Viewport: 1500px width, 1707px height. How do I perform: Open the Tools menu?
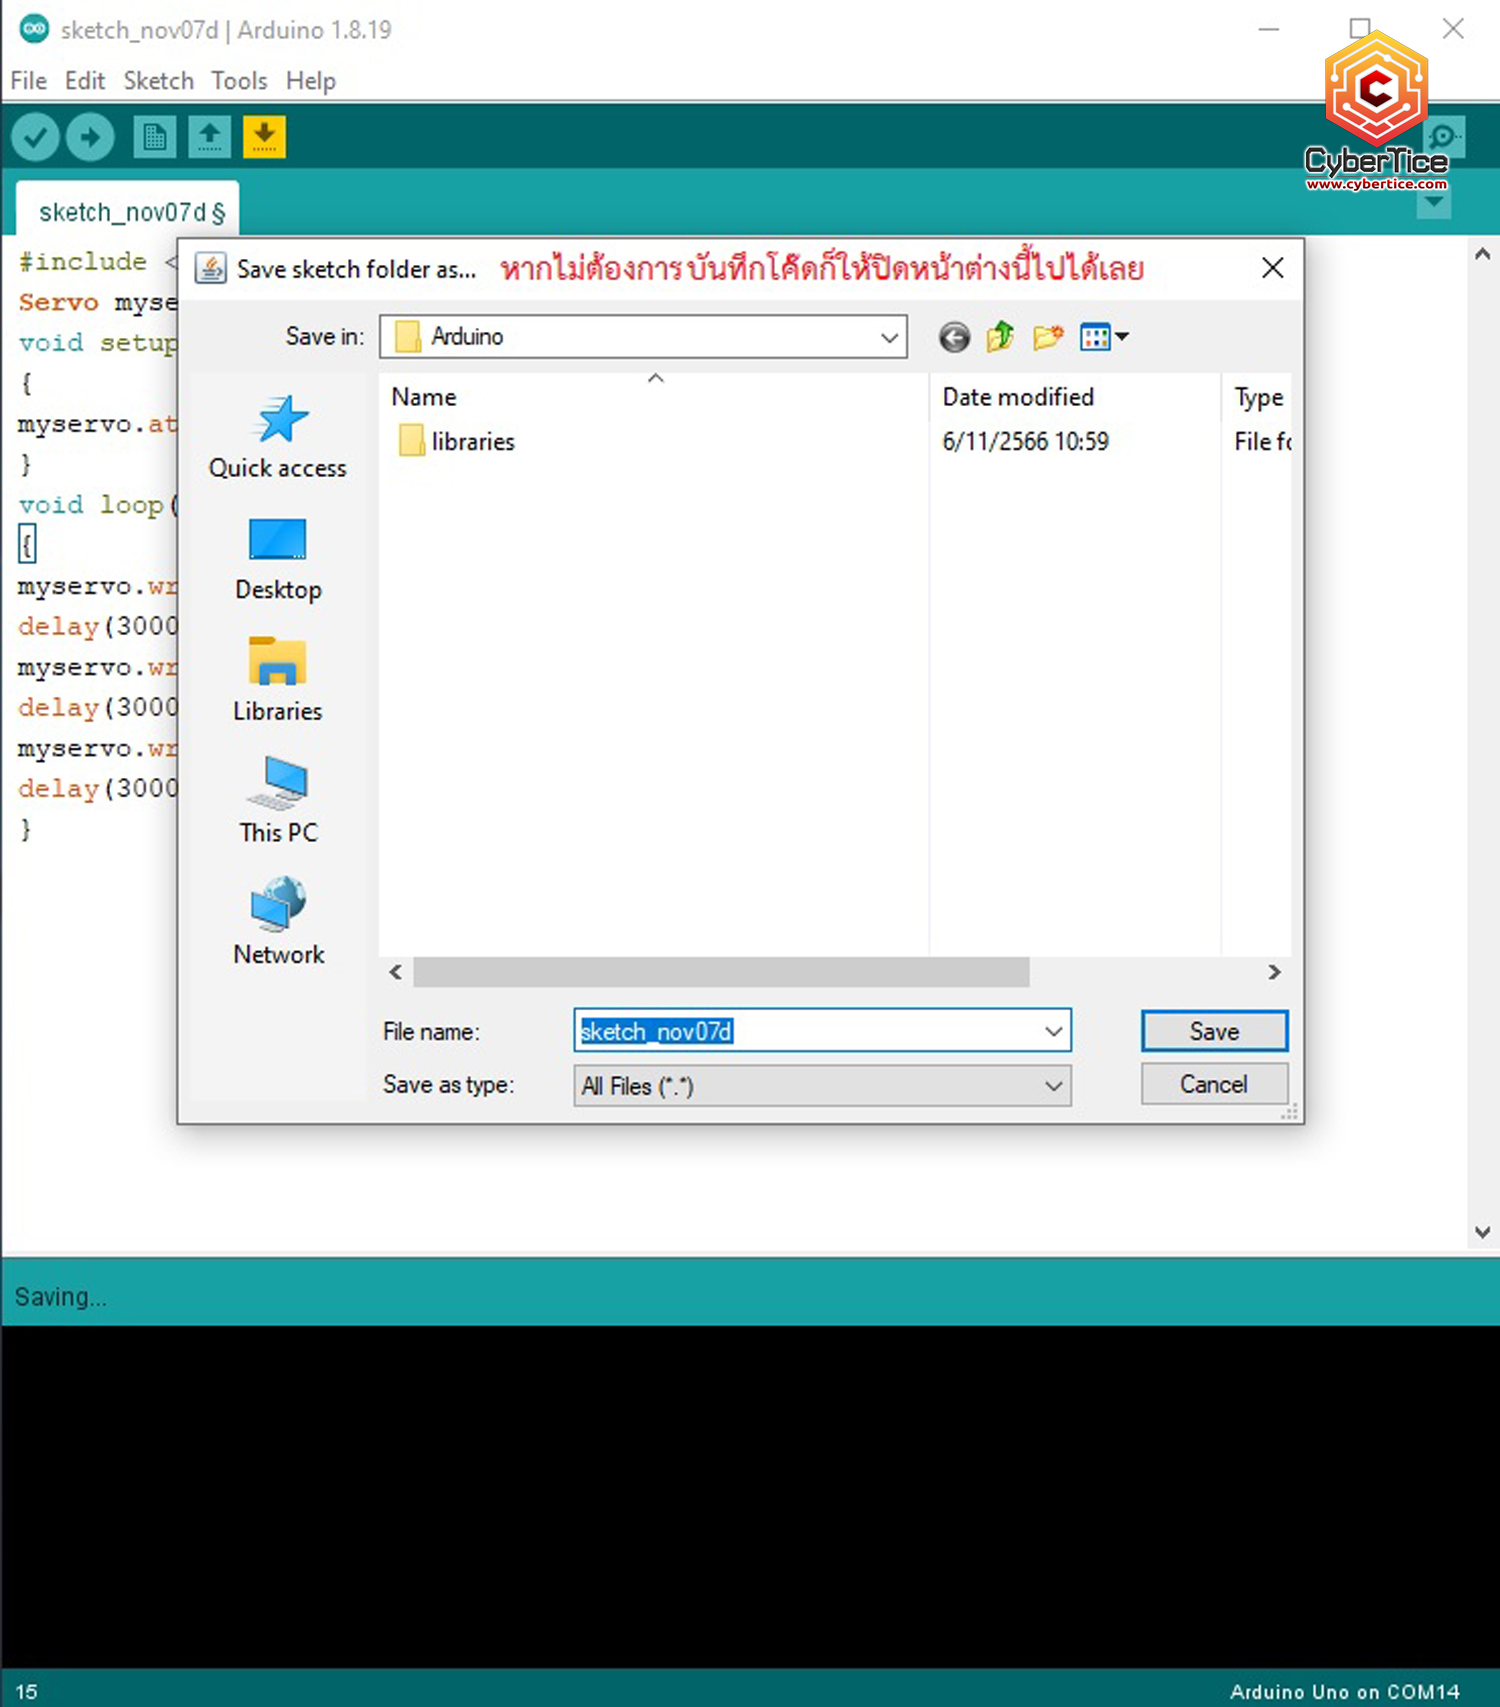(239, 81)
